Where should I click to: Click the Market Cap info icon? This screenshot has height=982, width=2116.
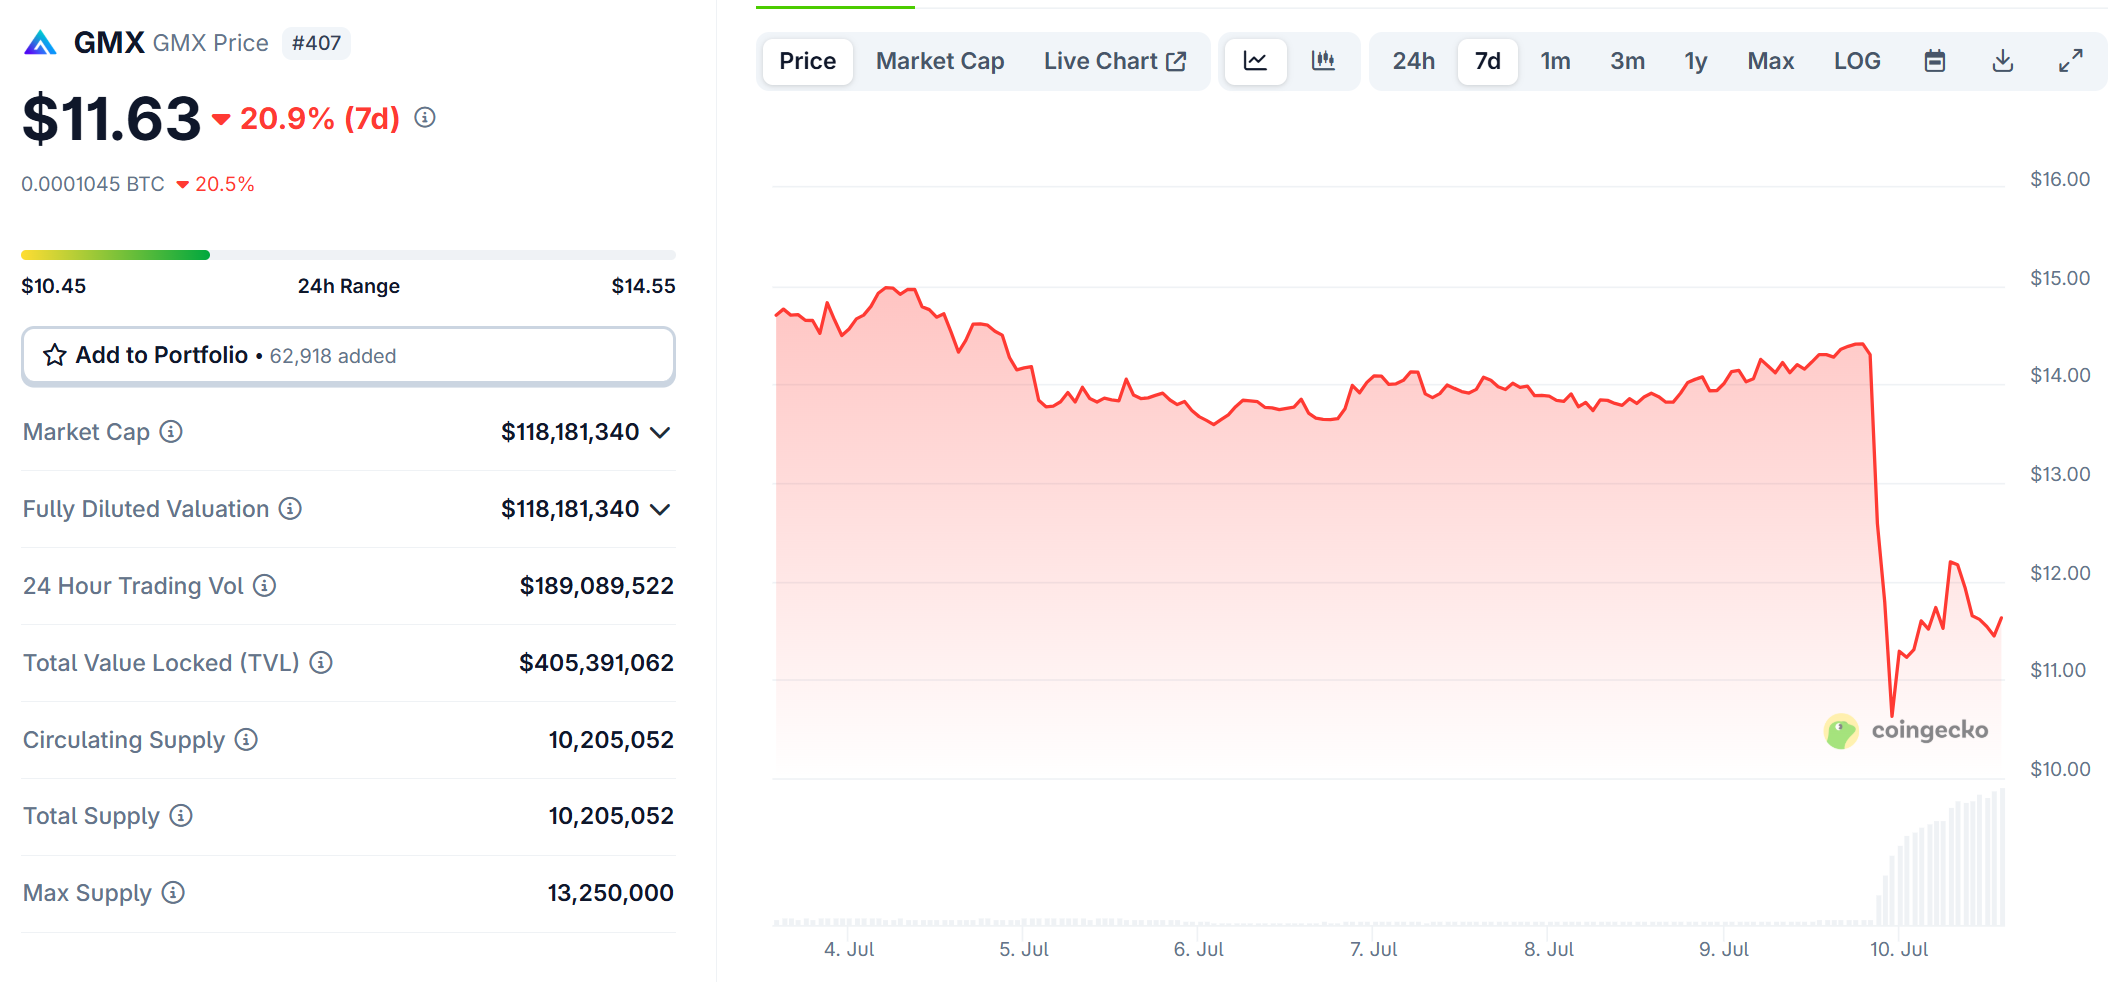[x=172, y=432]
